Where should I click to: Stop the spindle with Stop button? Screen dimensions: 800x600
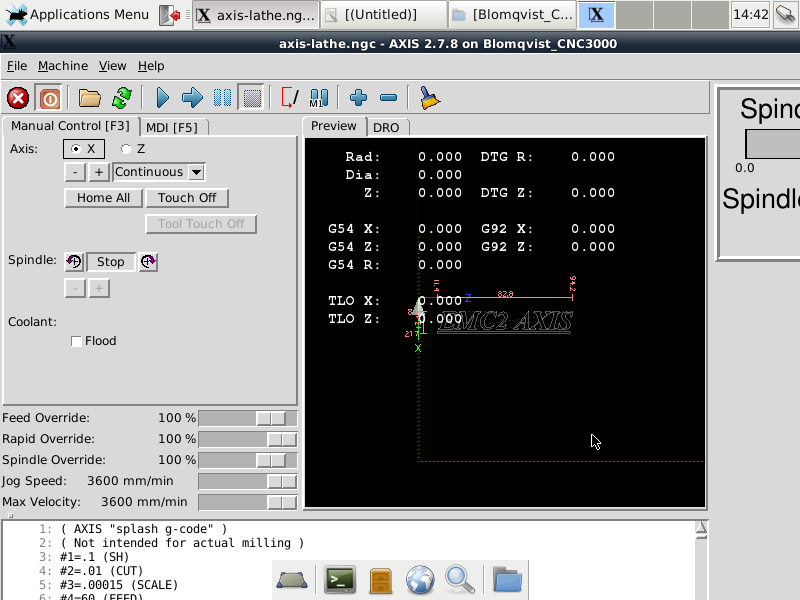[x=111, y=262]
